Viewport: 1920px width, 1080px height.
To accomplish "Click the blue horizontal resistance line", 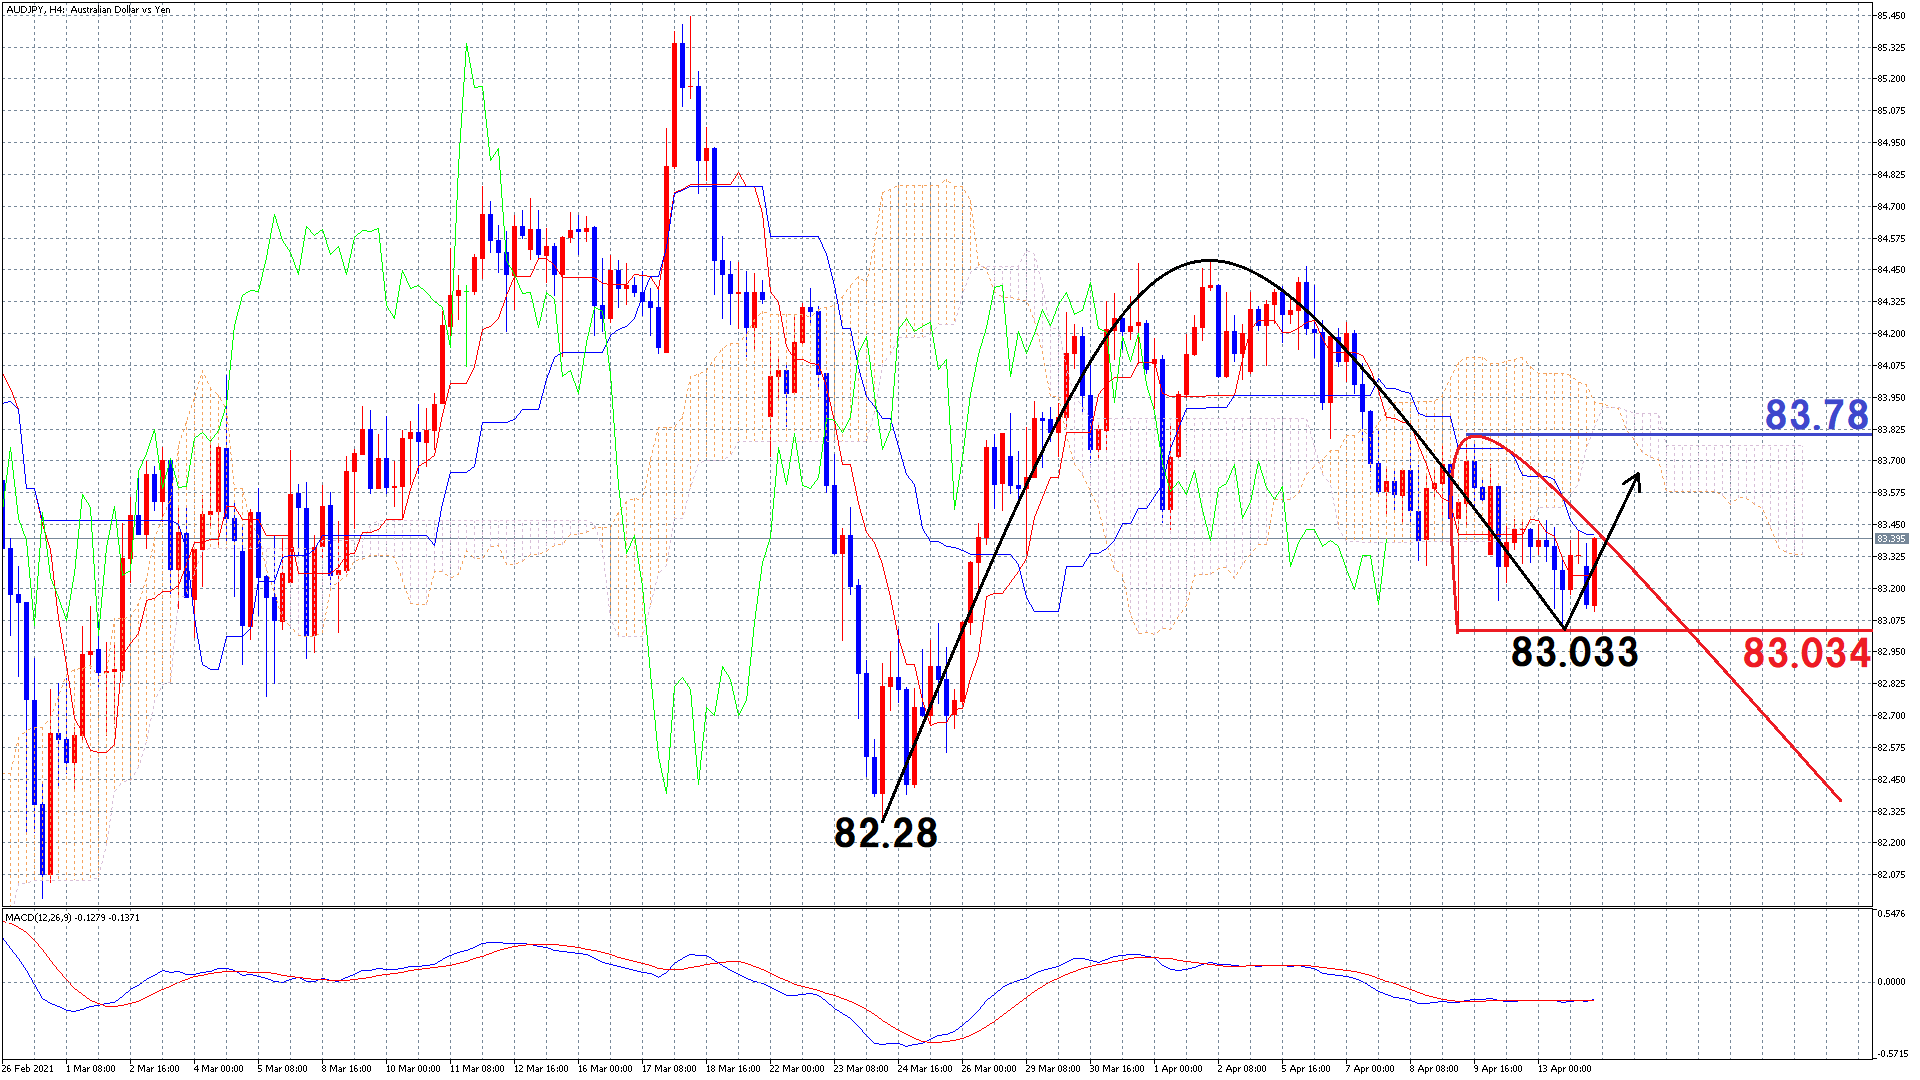I will click(x=1700, y=435).
